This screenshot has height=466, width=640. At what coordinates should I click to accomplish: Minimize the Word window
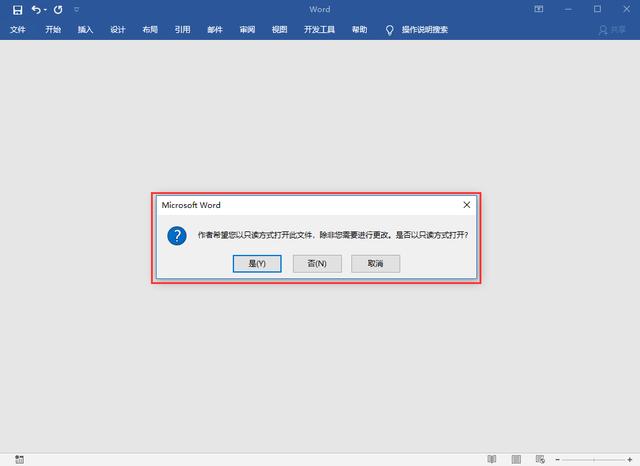(x=568, y=9)
